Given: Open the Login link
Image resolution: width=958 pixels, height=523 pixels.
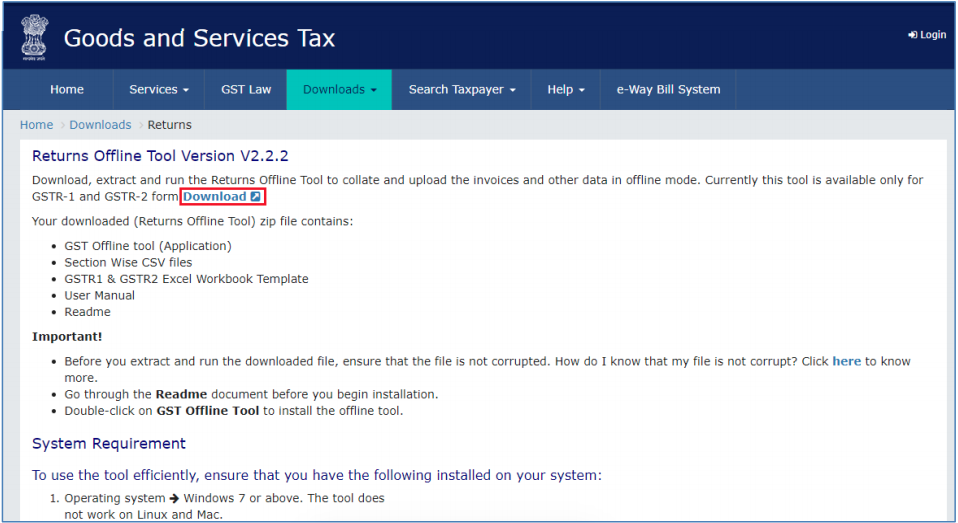Looking at the screenshot, I should pos(927,35).
